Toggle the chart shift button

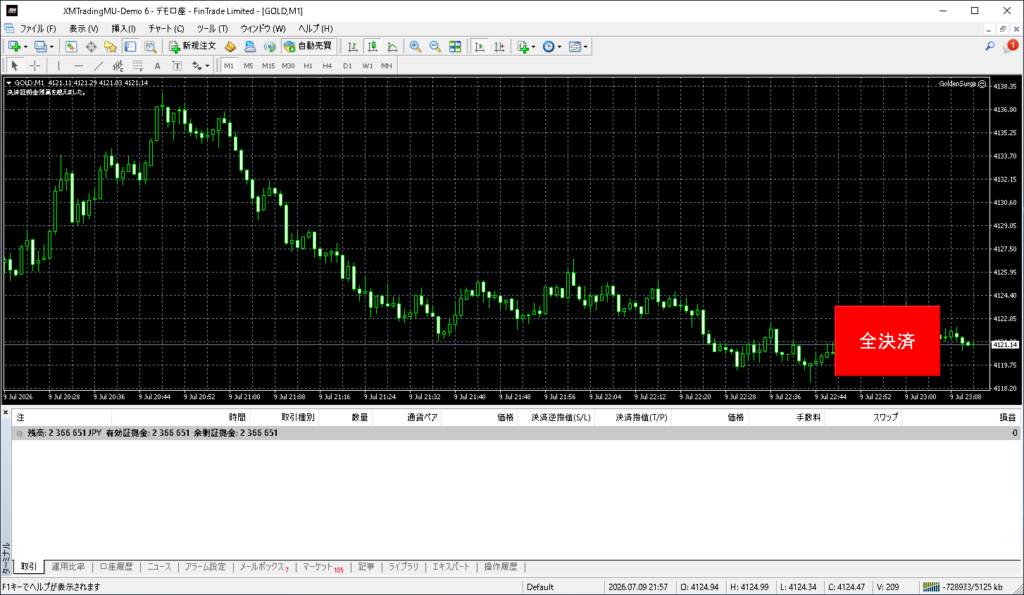point(499,46)
